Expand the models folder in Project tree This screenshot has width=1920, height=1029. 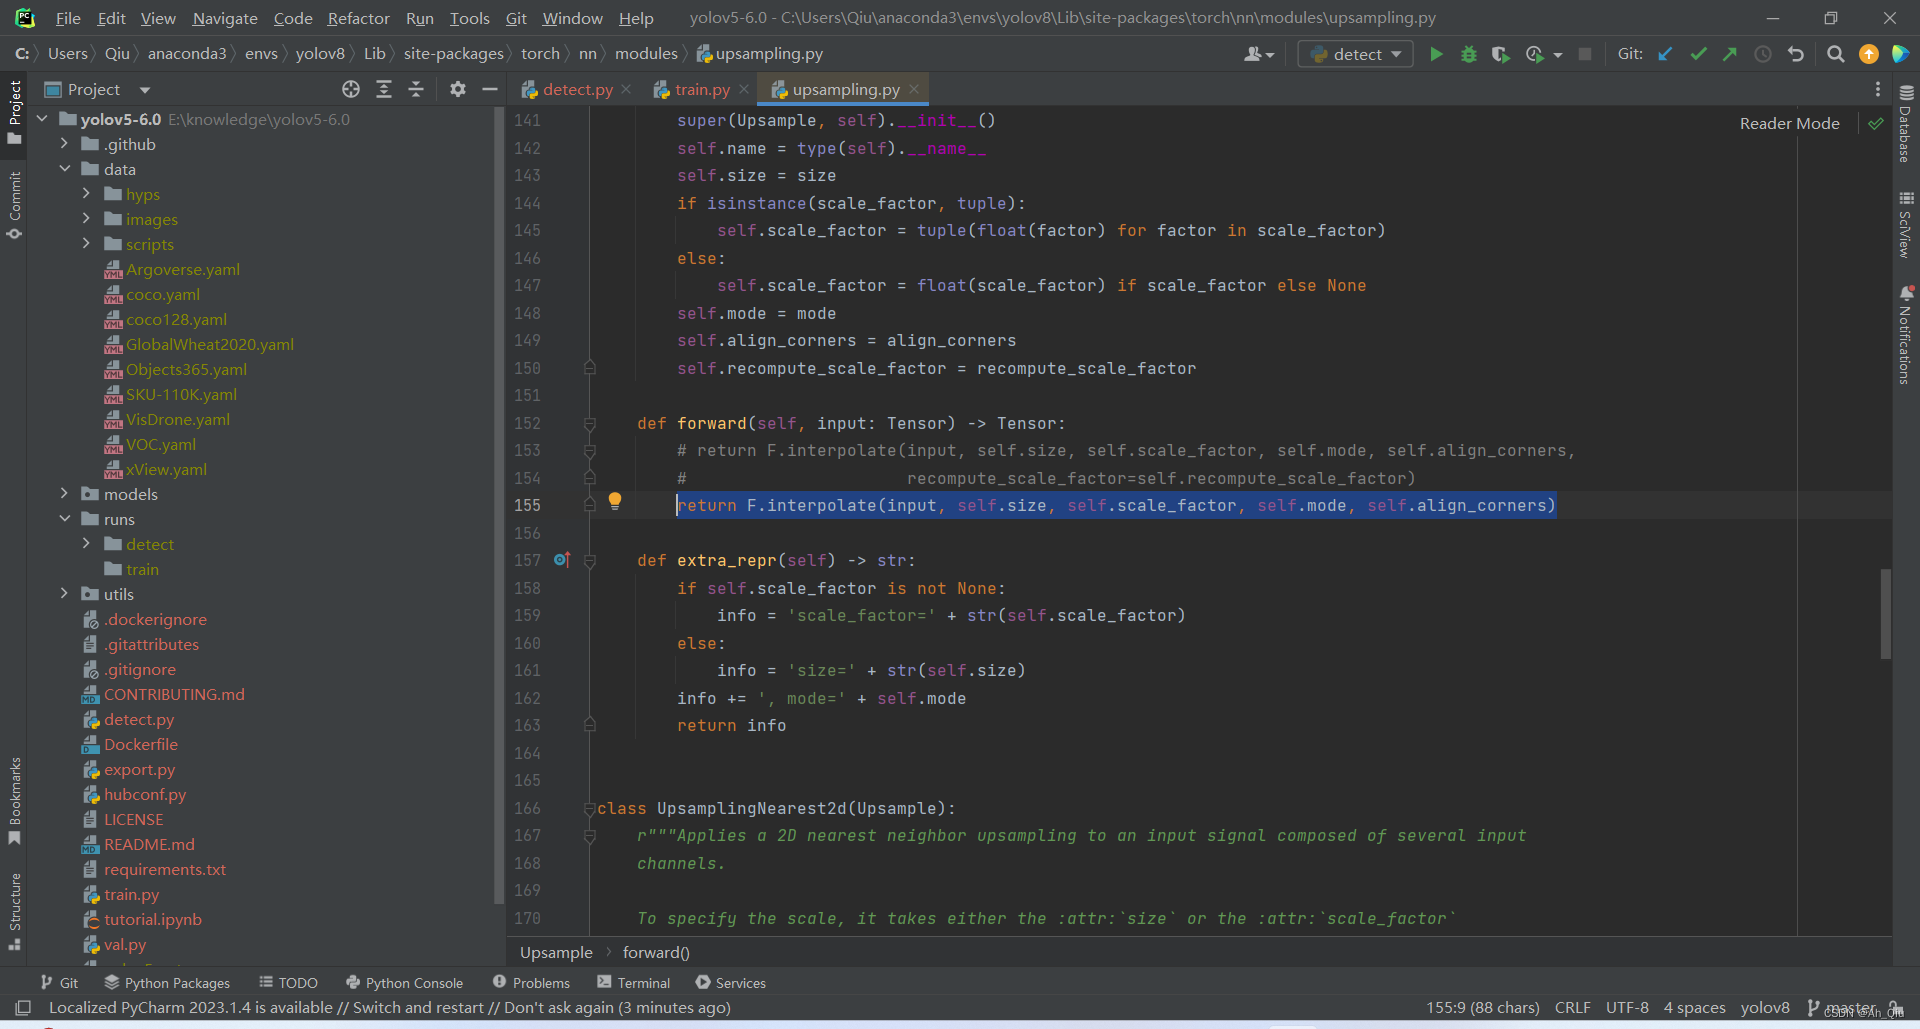65,494
